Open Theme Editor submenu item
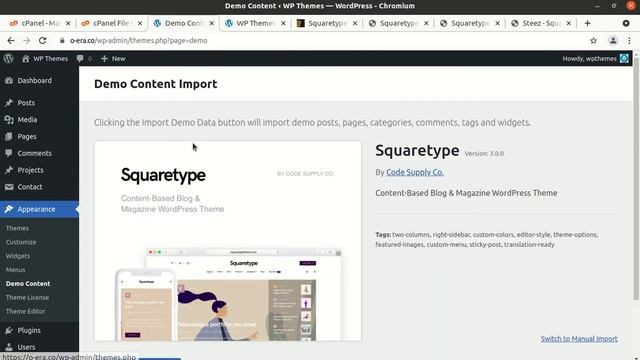Screen dimensions: 640x360 tap(25, 311)
